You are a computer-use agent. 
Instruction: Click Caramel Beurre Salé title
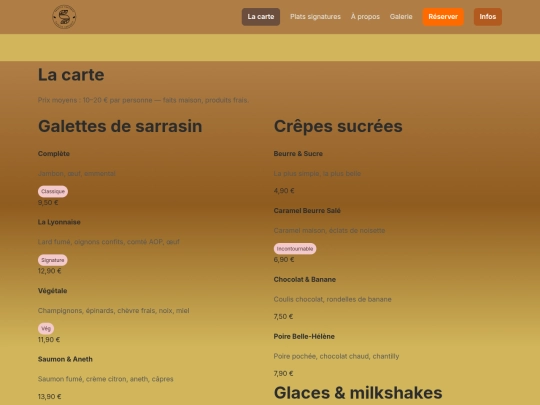pos(307,210)
